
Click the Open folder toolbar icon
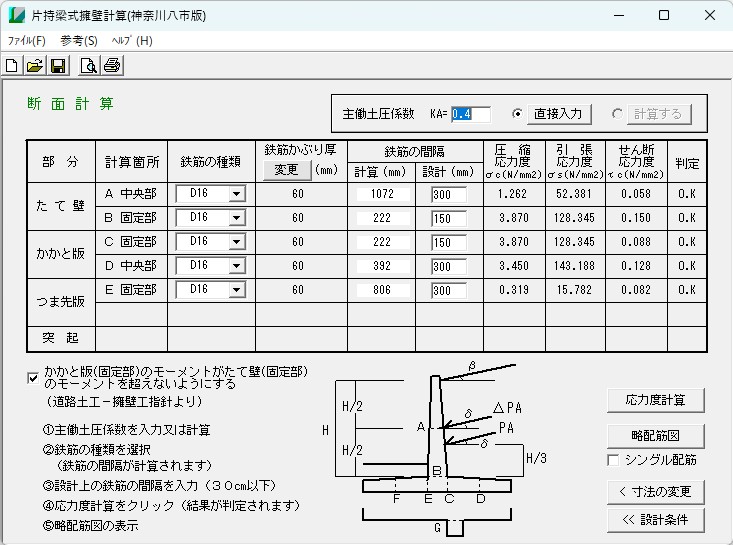(35, 66)
